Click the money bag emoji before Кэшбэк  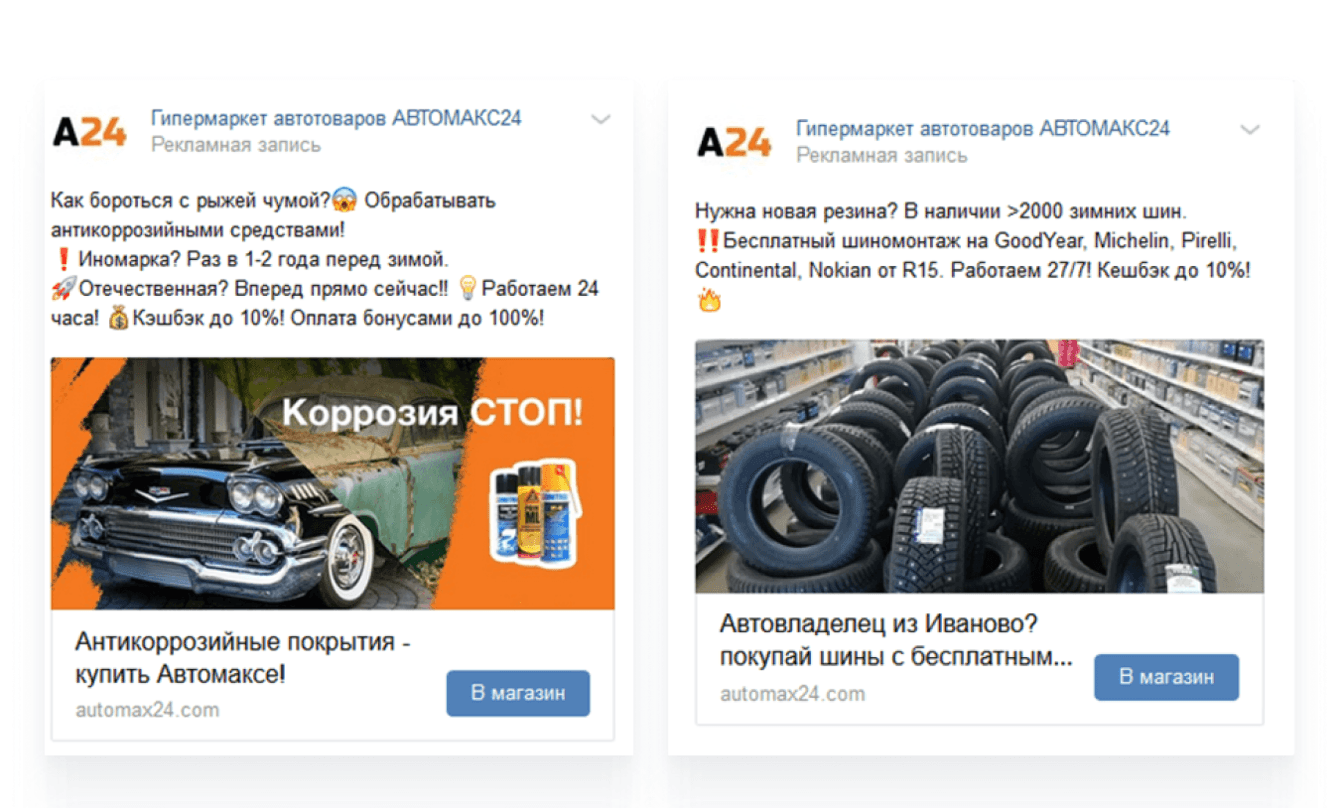[118, 320]
